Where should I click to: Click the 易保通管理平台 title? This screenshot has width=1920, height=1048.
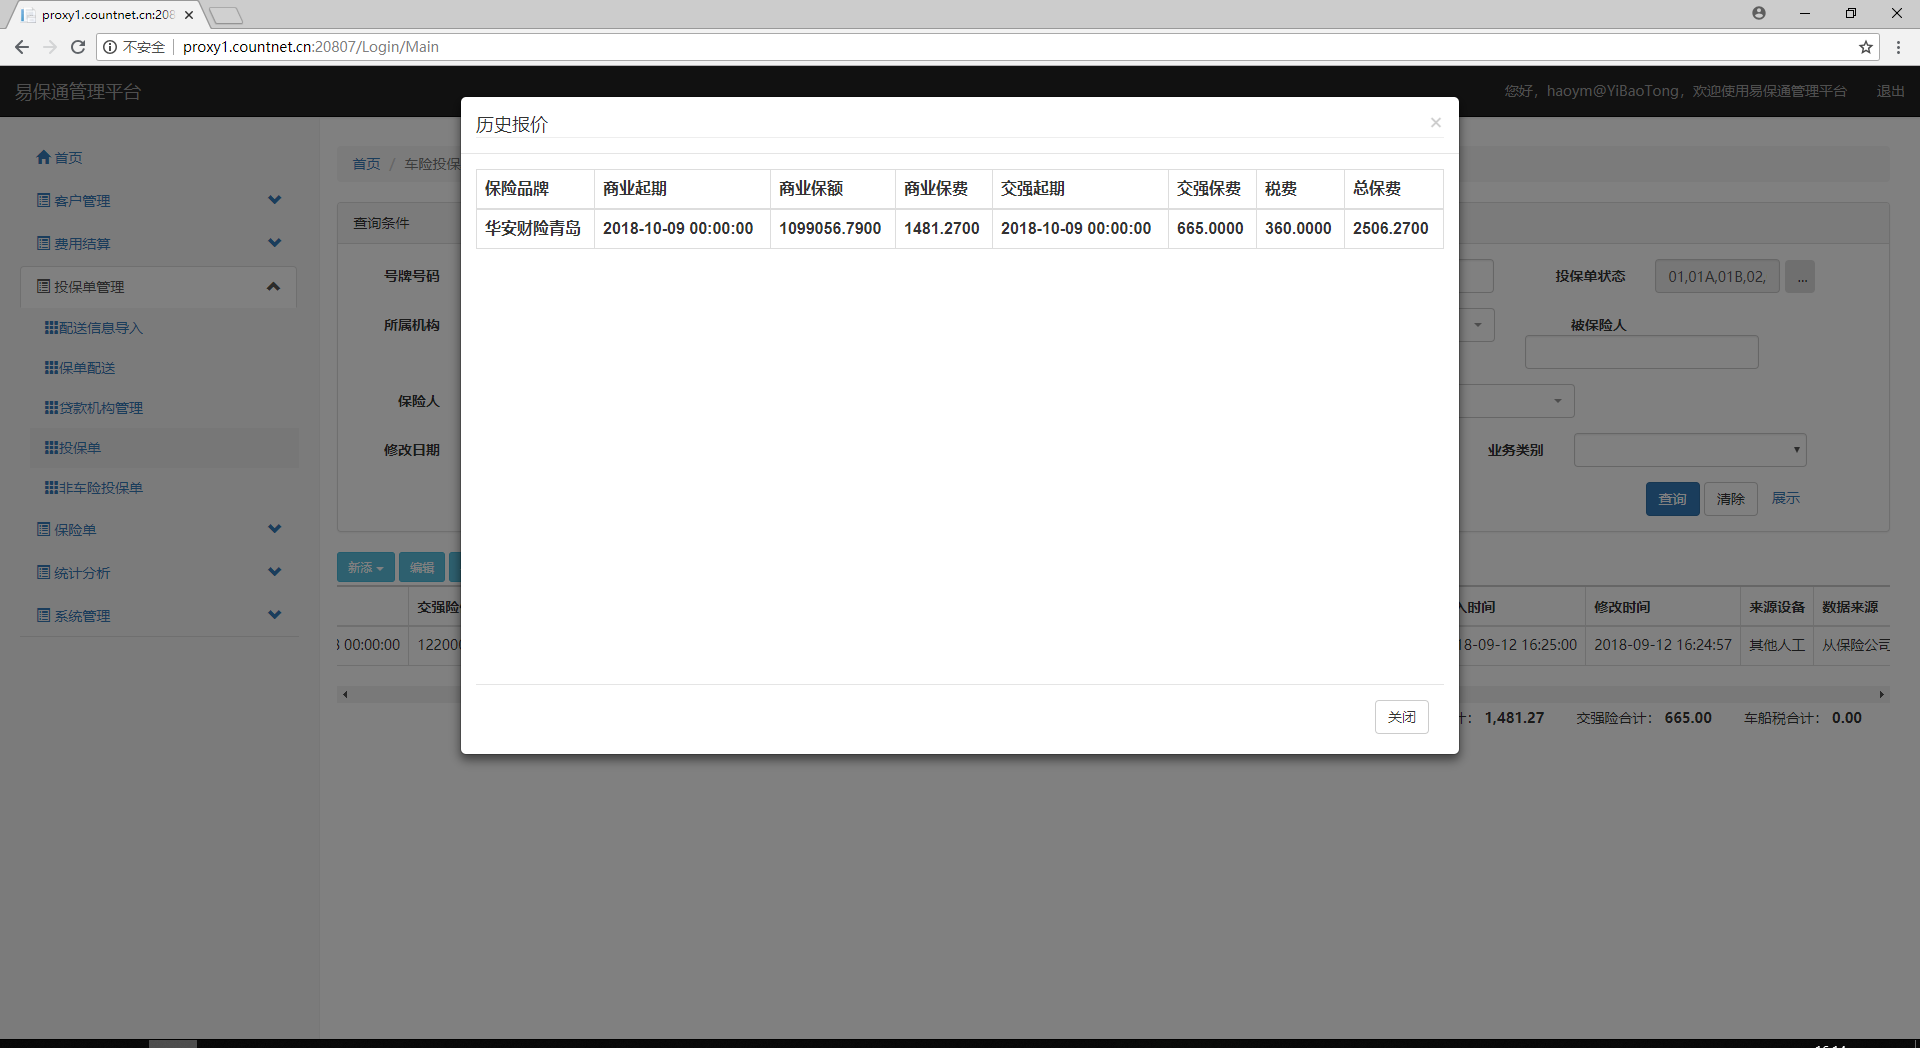pos(78,92)
